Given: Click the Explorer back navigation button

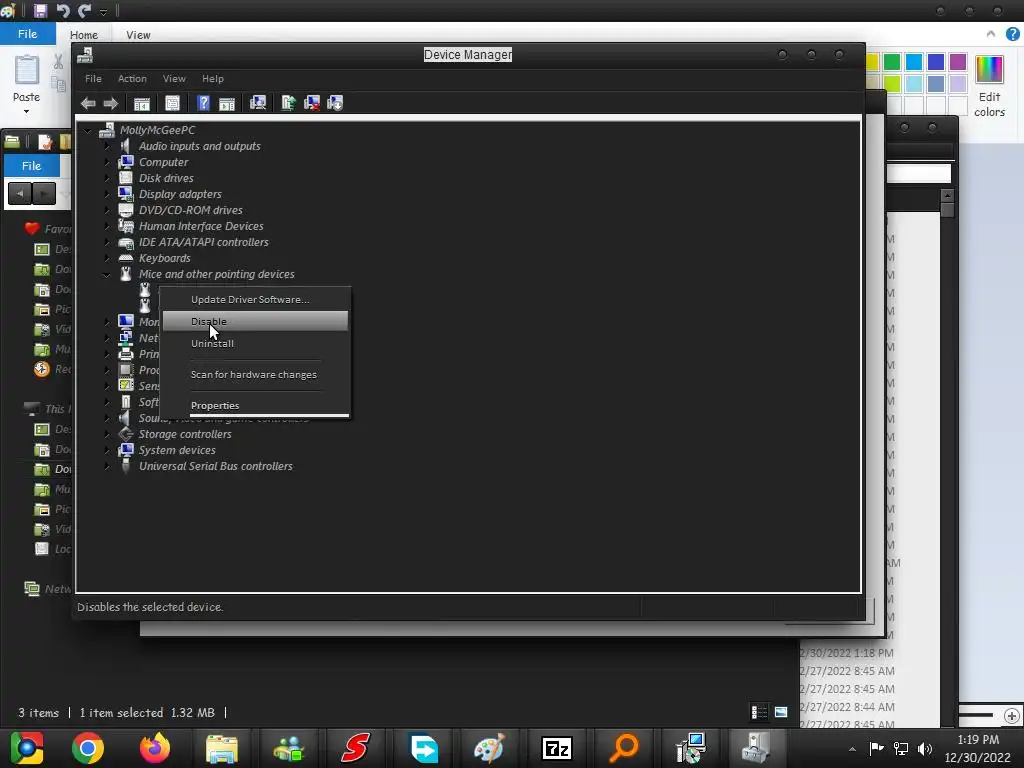Looking at the screenshot, I should pos(20,193).
